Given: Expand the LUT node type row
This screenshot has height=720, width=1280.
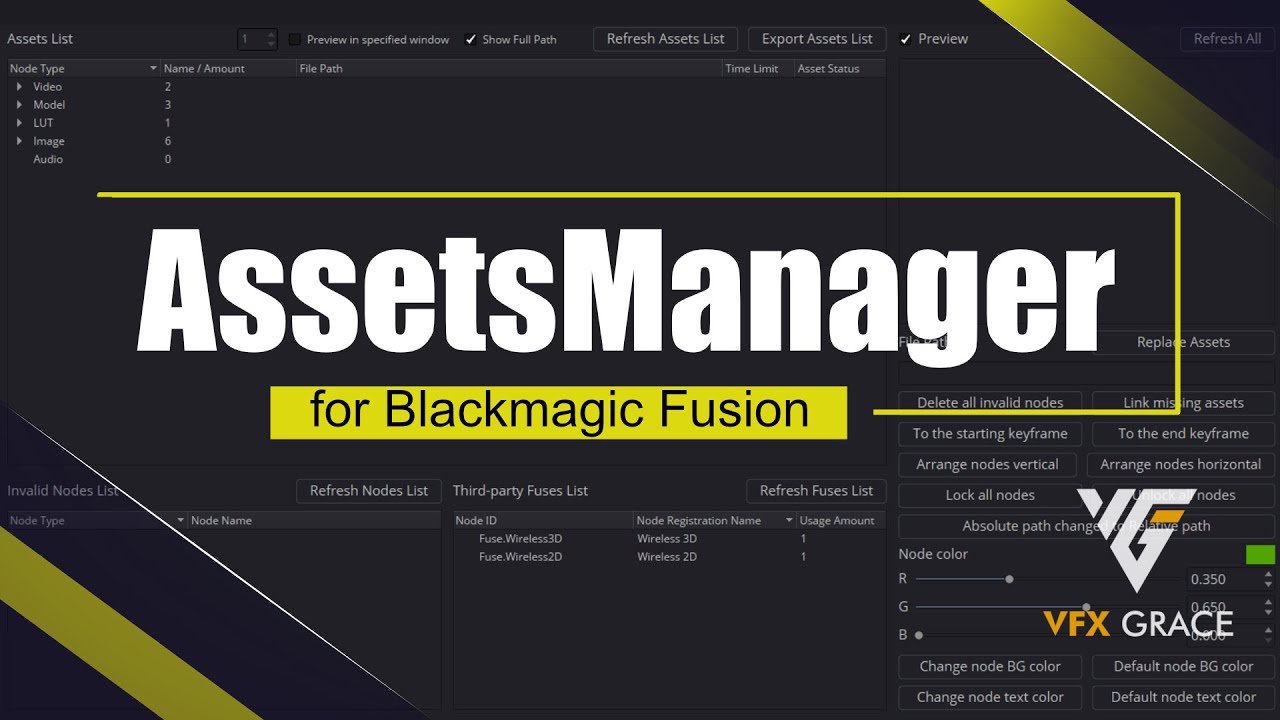Looking at the screenshot, I should pyautogui.click(x=19, y=123).
